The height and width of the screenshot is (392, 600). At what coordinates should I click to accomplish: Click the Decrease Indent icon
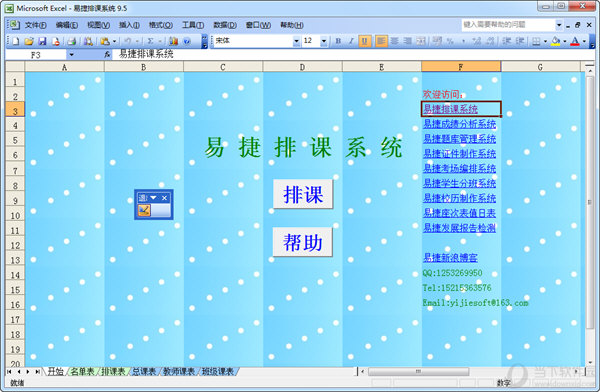point(506,41)
